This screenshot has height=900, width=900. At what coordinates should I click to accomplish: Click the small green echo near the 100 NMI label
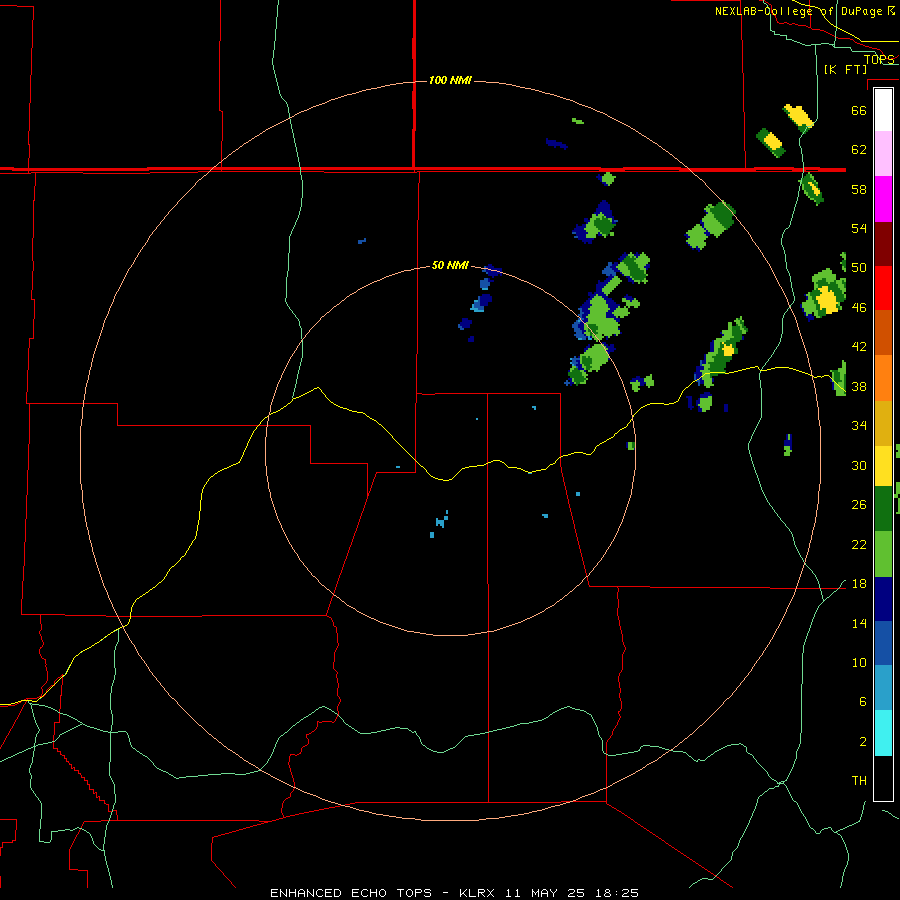point(577,121)
